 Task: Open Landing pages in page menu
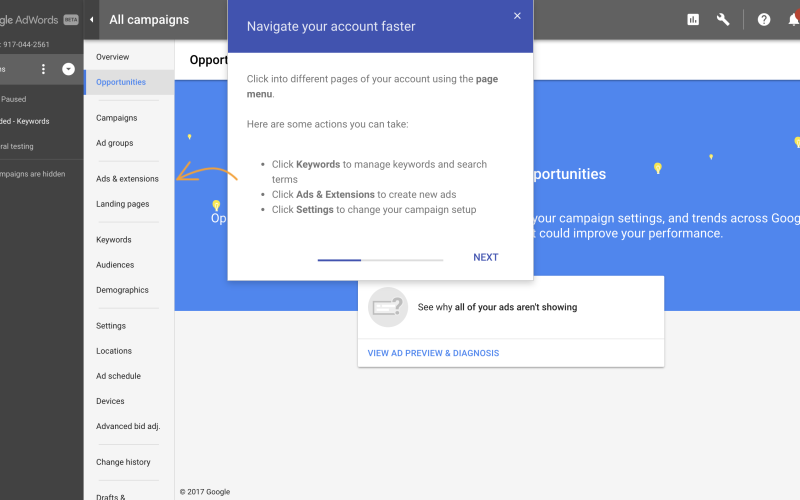click(x=122, y=204)
